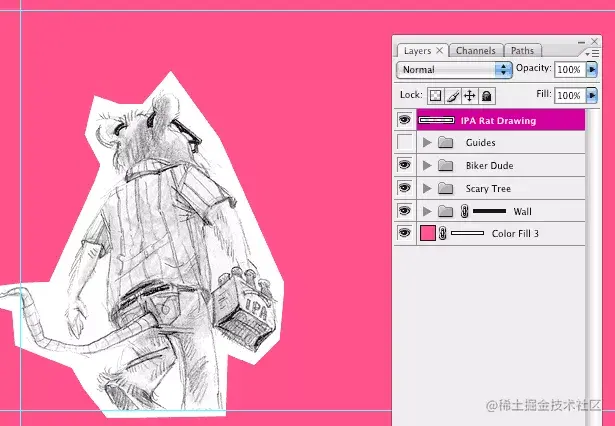
Task: Click the Fill percentage field
Action: click(x=570, y=95)
